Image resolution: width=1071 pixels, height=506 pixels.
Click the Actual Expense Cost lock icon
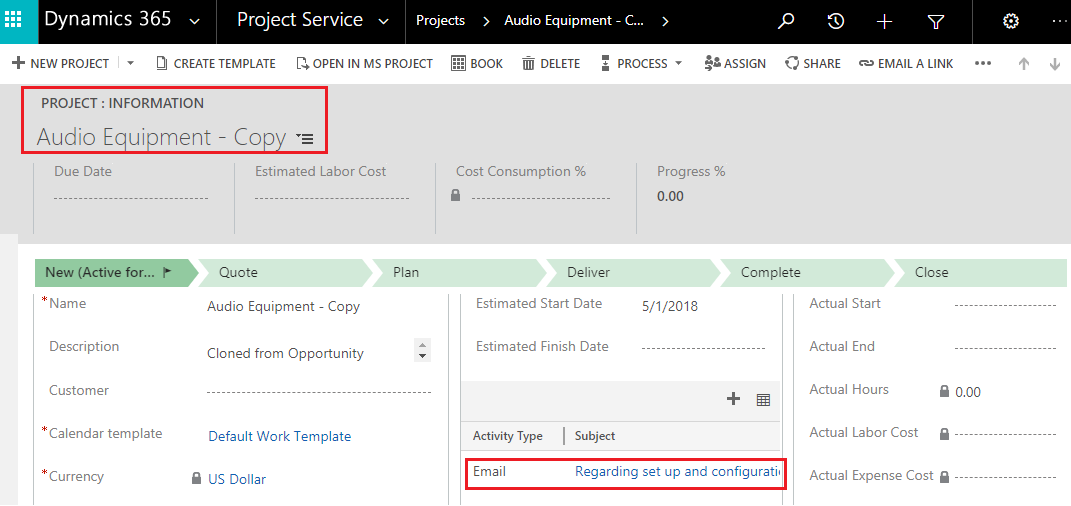pyautogui.click(x=945, y=477)
